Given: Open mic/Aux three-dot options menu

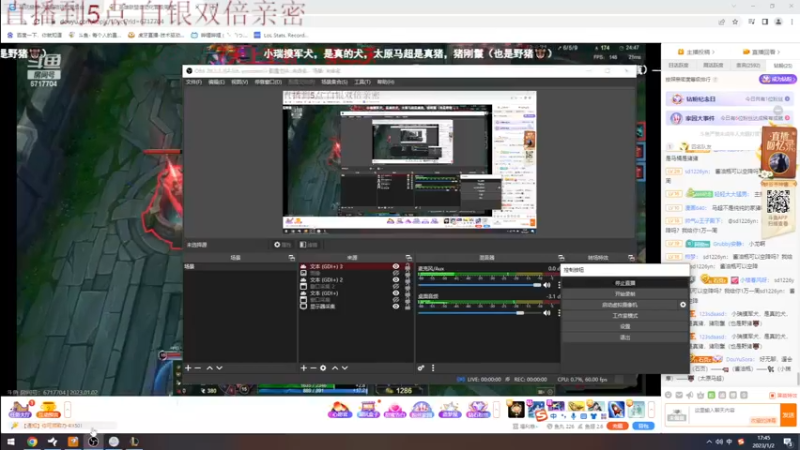Looking at the screenshot, I should point(559,285).
